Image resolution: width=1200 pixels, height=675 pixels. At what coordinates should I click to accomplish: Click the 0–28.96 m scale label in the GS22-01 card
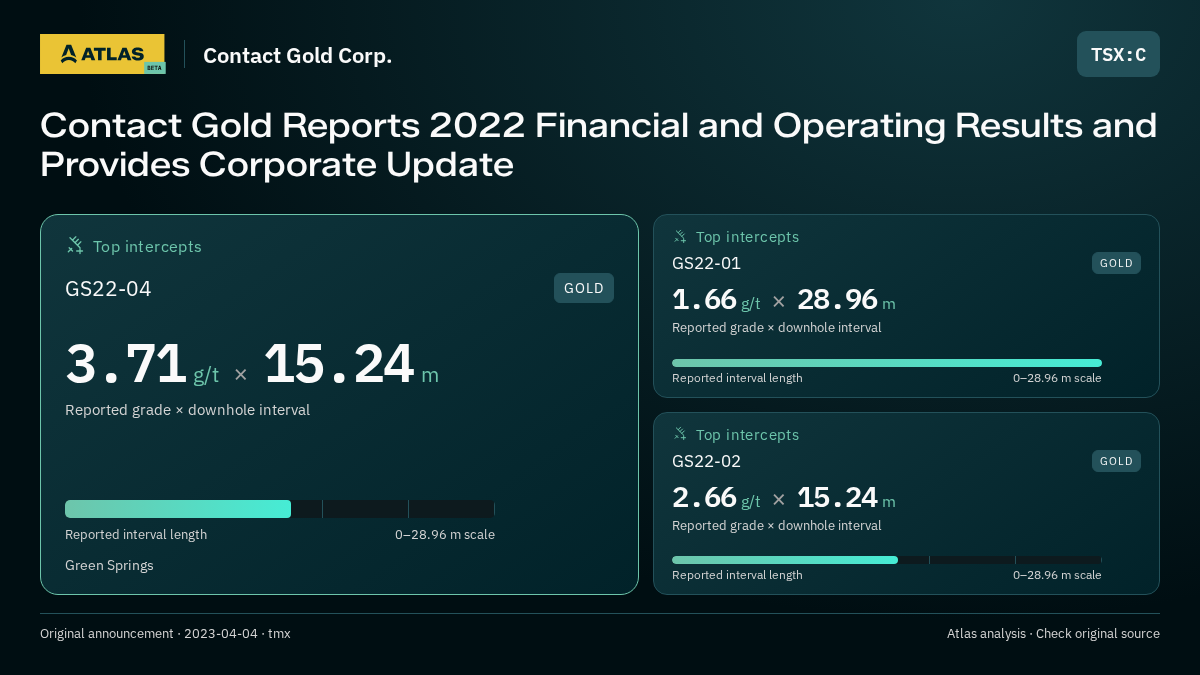pos(1057,378)
